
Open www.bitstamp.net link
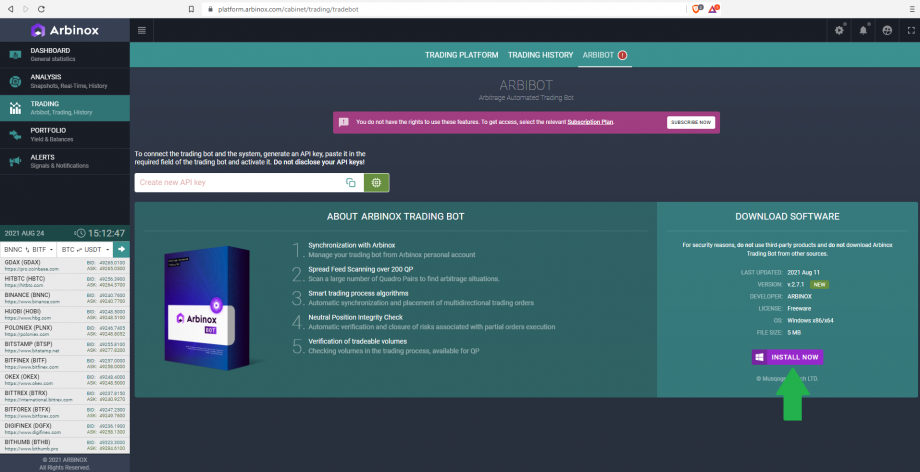[x=32, y=350]
